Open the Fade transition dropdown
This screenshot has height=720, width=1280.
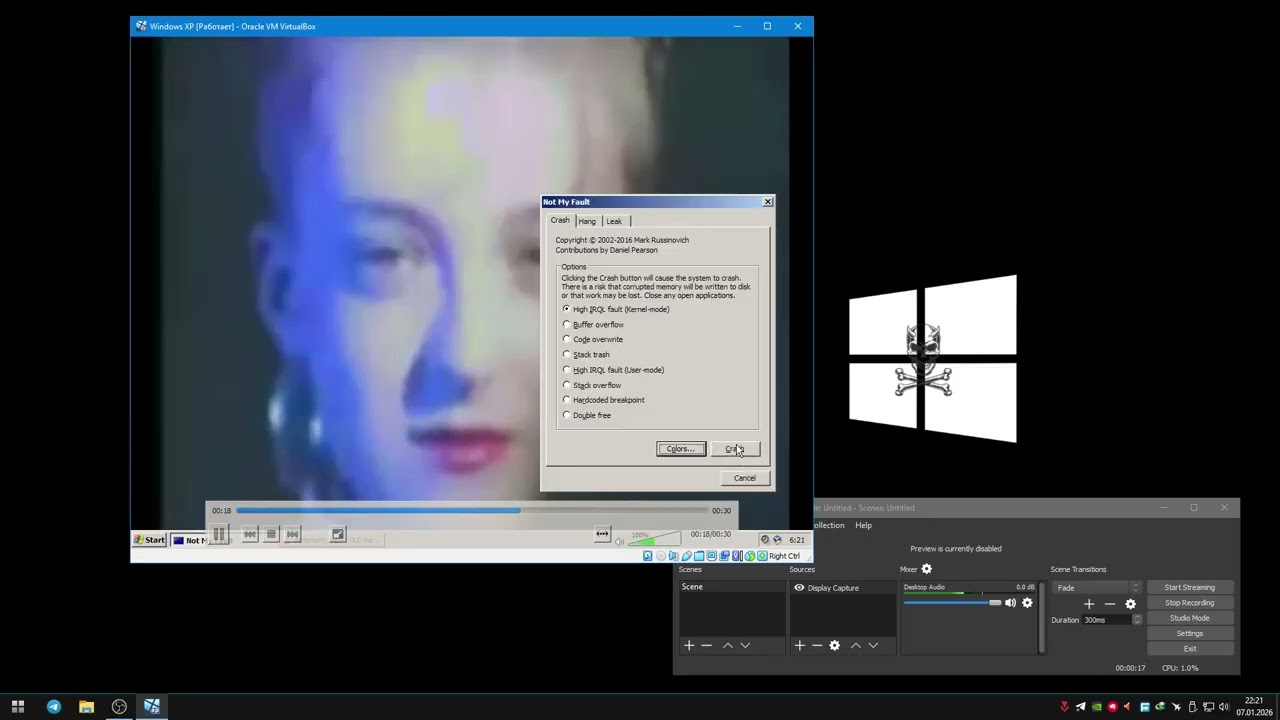pyautogui.click(x=1096, y=588)
